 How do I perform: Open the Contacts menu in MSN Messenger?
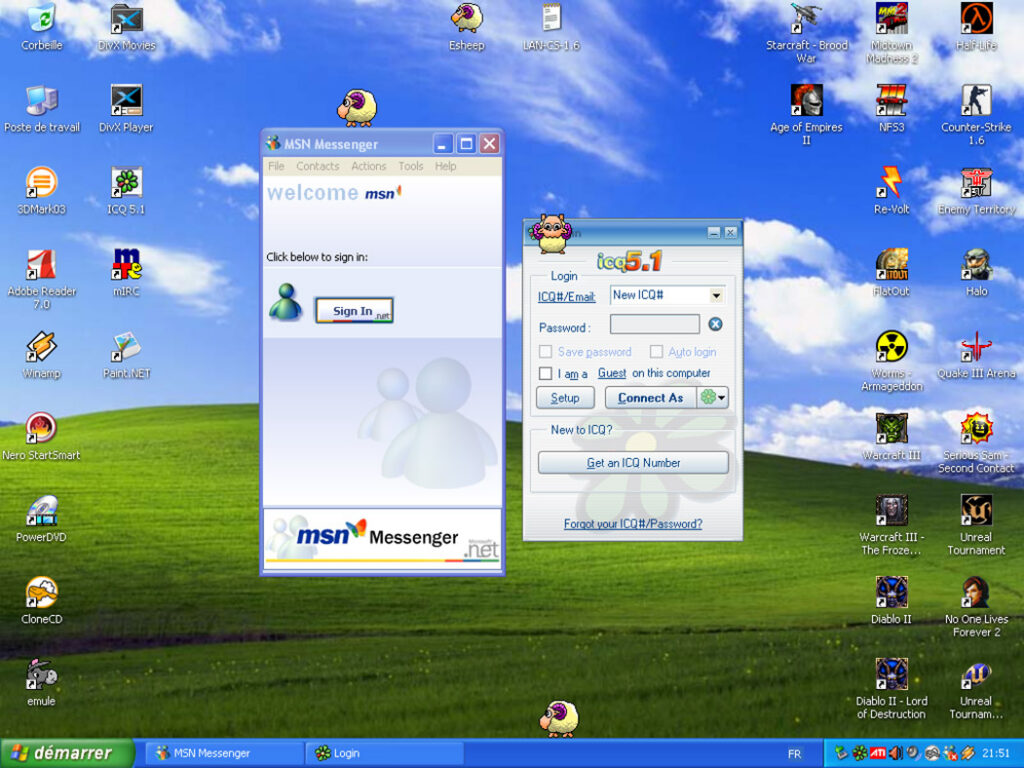317,166
